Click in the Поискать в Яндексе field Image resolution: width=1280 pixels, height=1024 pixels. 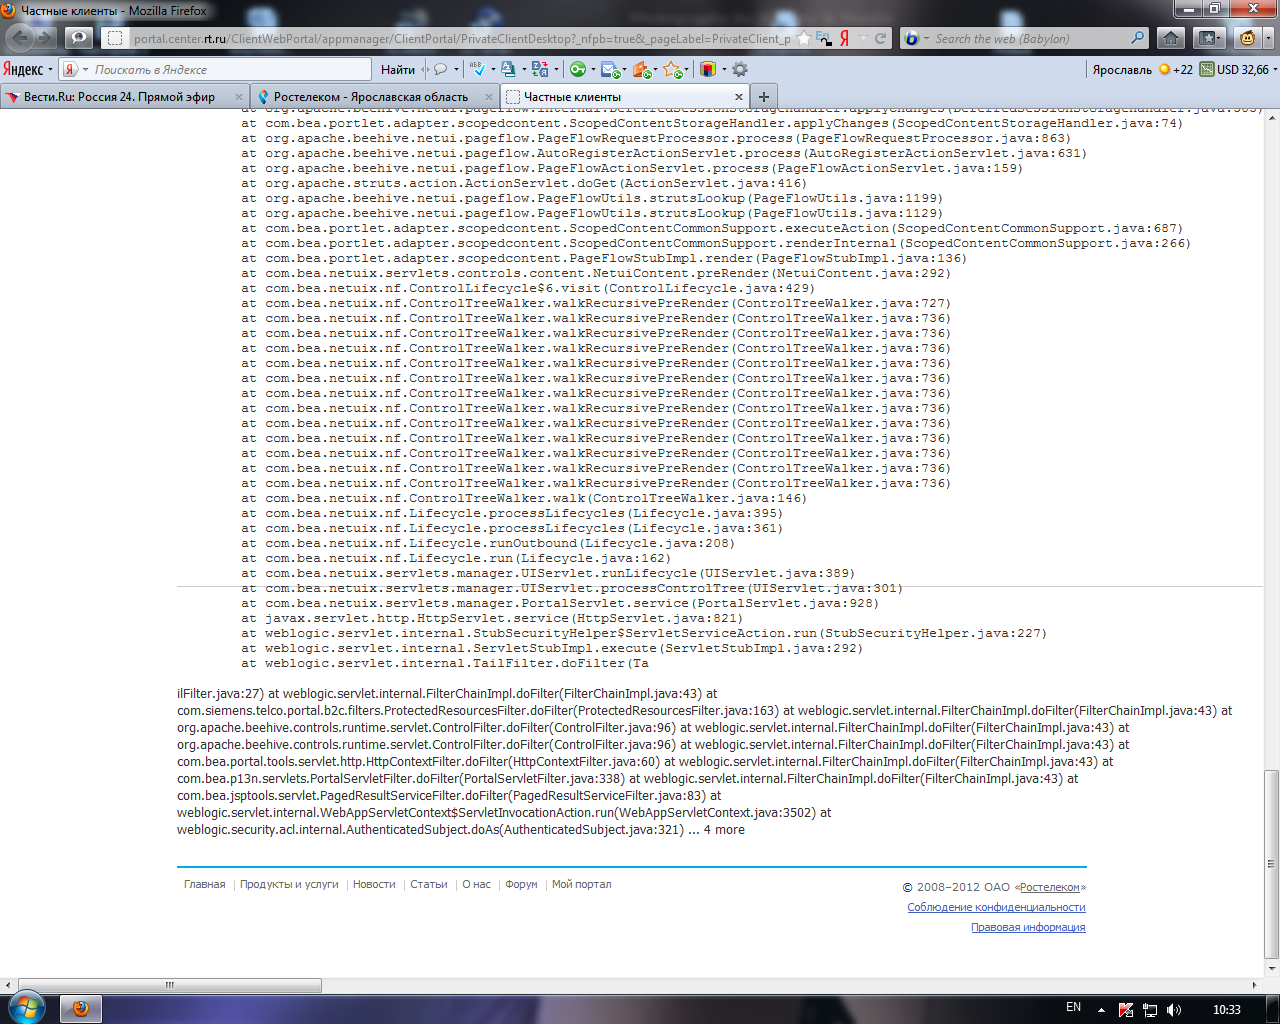point(230,69)
